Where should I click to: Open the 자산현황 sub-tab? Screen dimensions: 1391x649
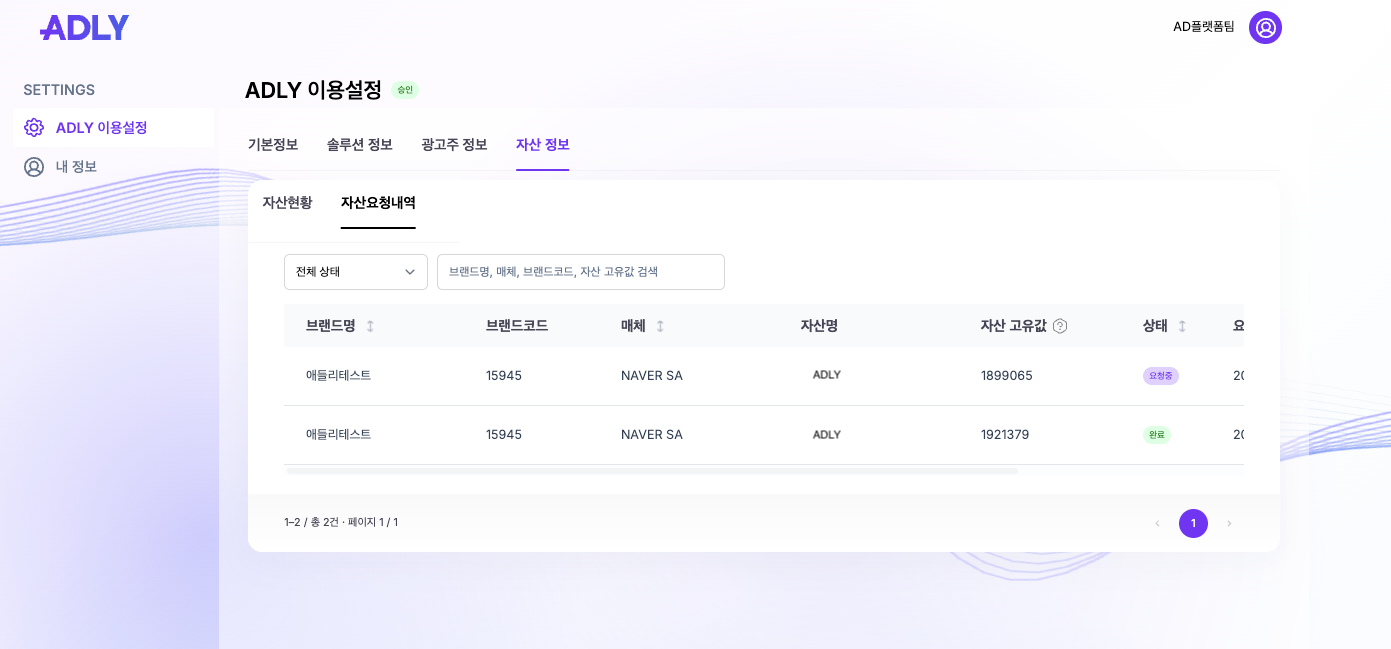click(x=287, y=203)
